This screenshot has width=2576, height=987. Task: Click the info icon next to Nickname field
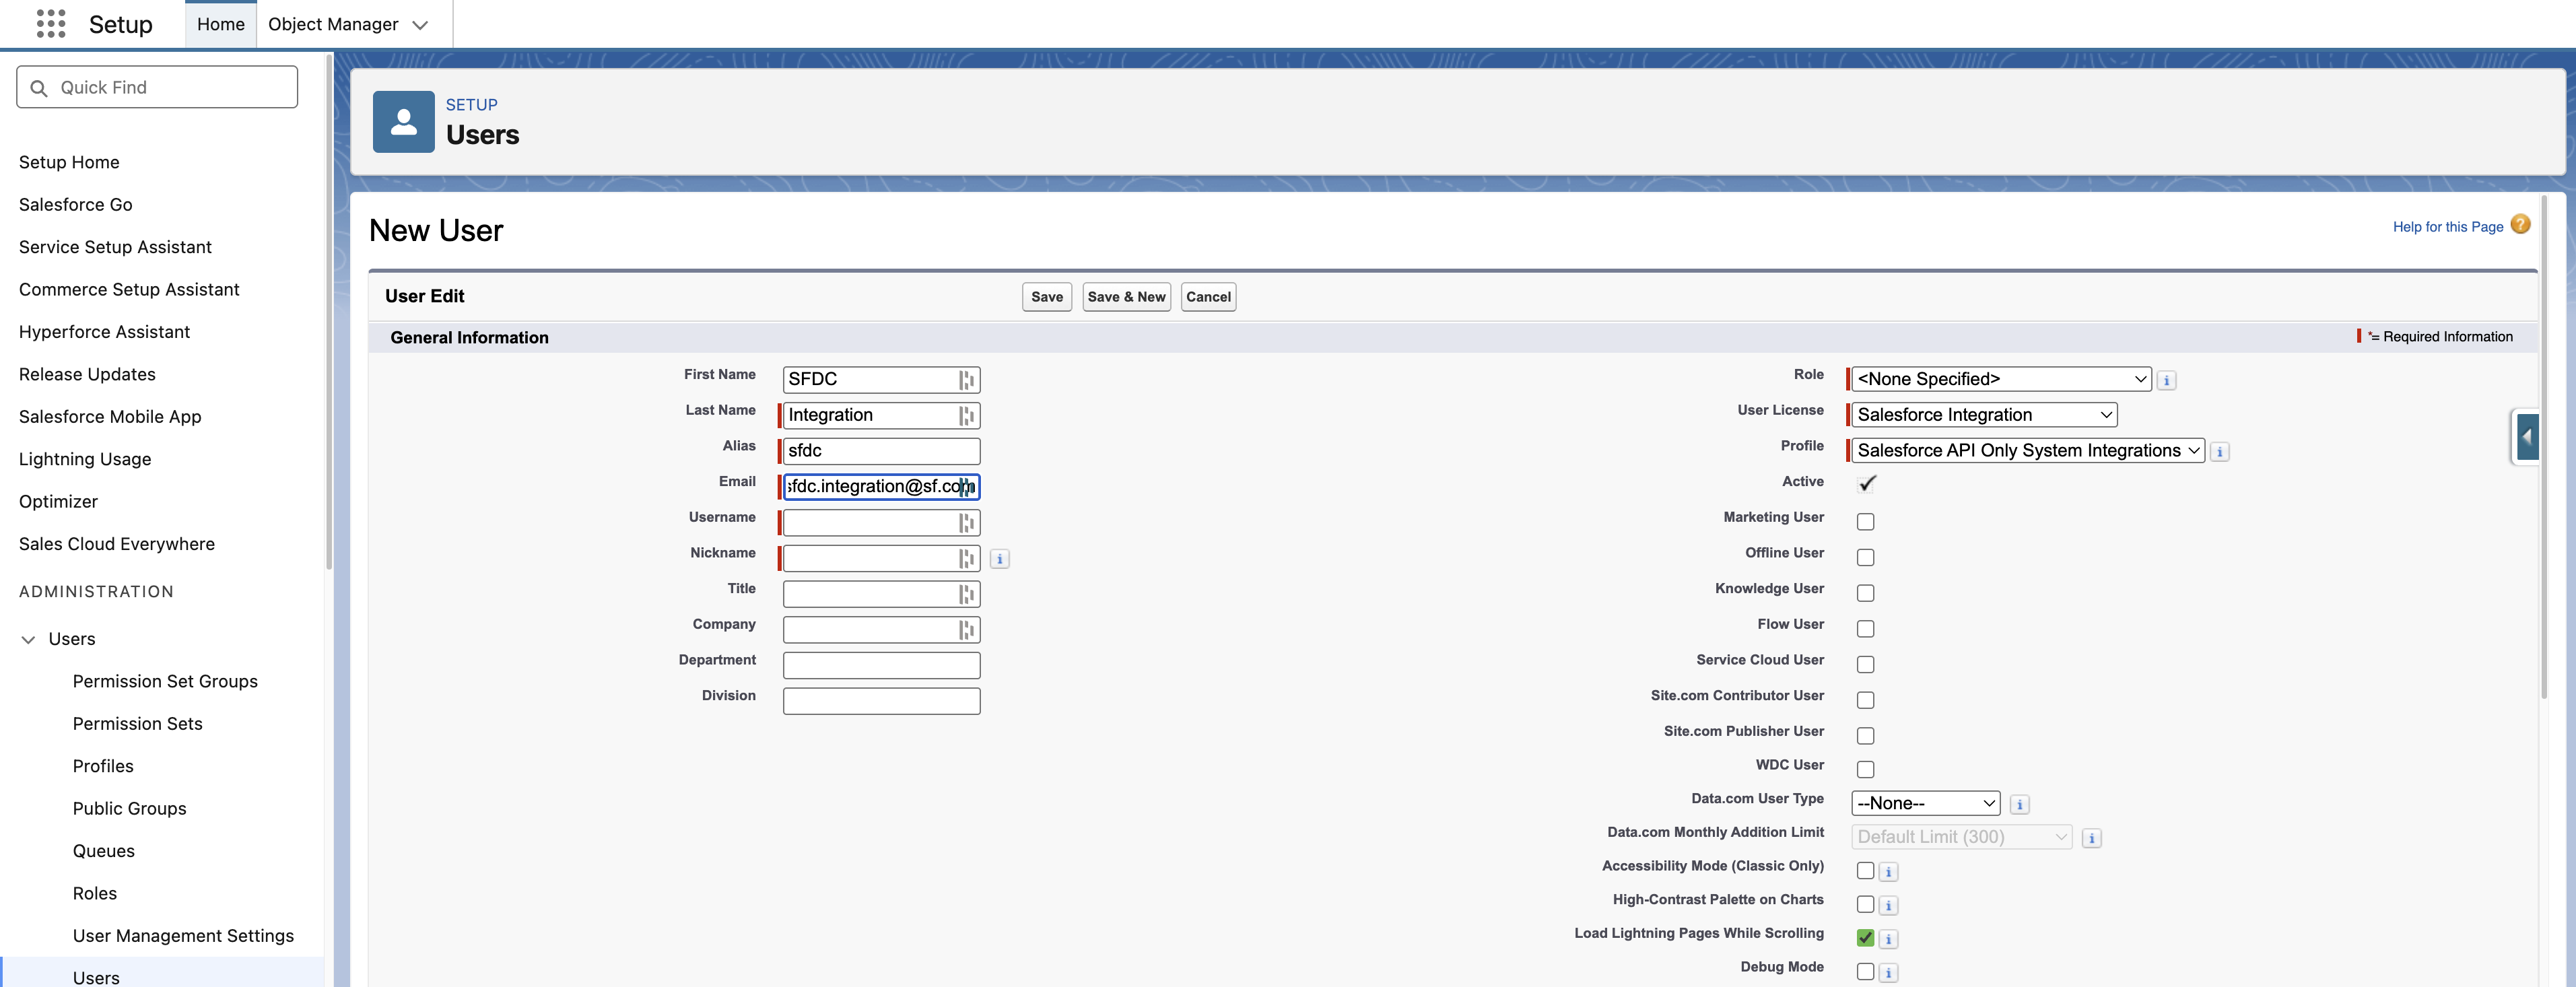pyautogui.click(x=999, y=559)
